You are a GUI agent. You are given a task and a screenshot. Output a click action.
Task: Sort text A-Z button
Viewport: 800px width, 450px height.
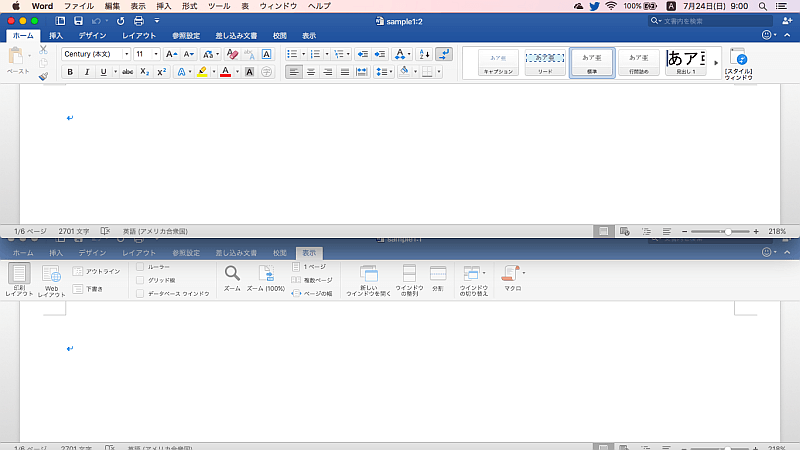[424, 54]
